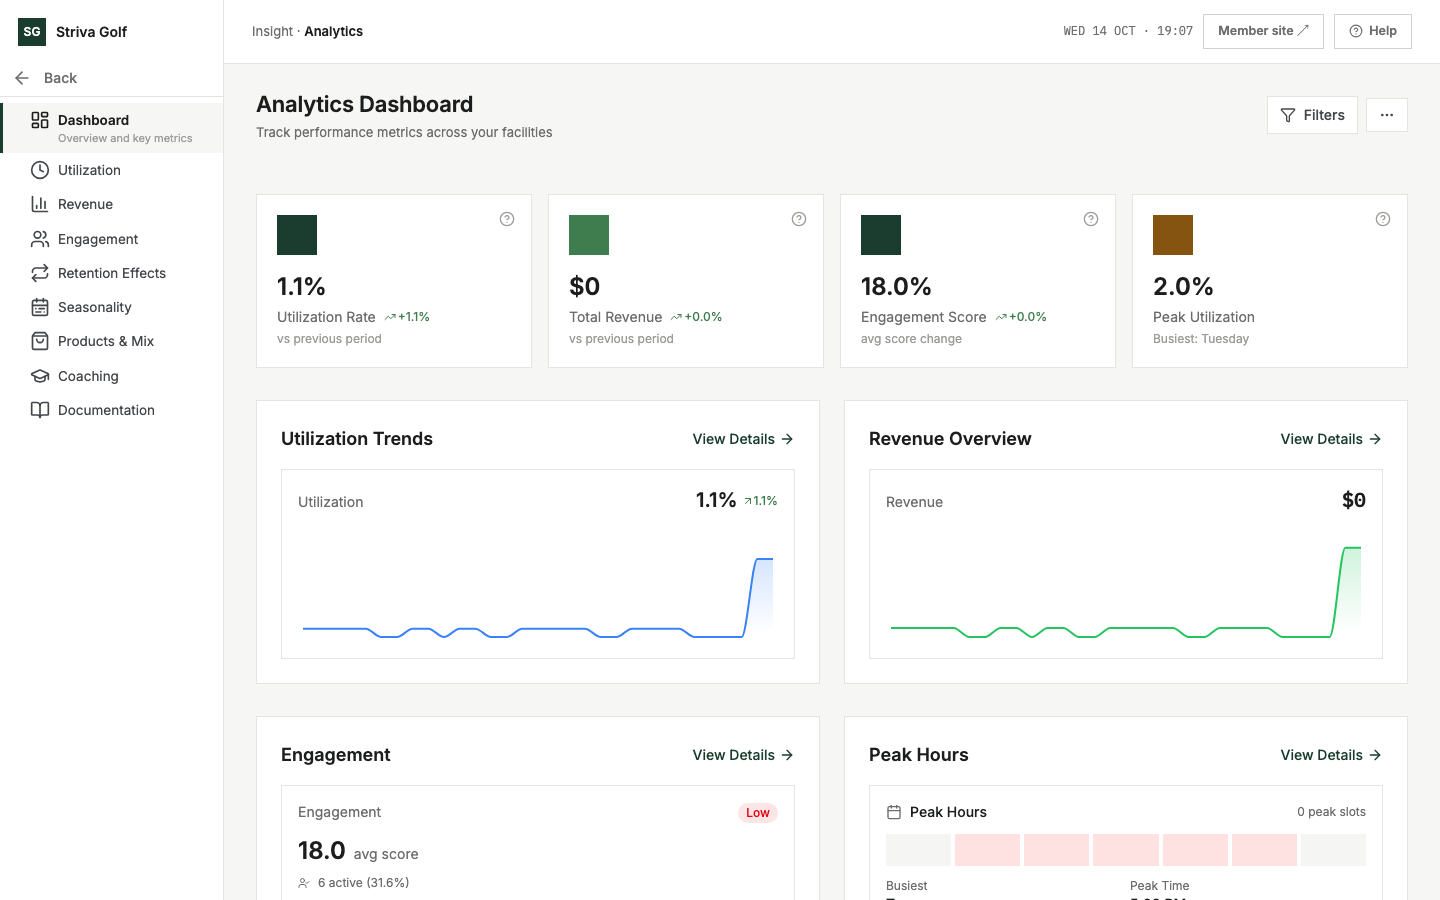Open help tooltip on Peak Utilization card
The height and width of the screenshot is (900, 1440).
click(1383, 219)
